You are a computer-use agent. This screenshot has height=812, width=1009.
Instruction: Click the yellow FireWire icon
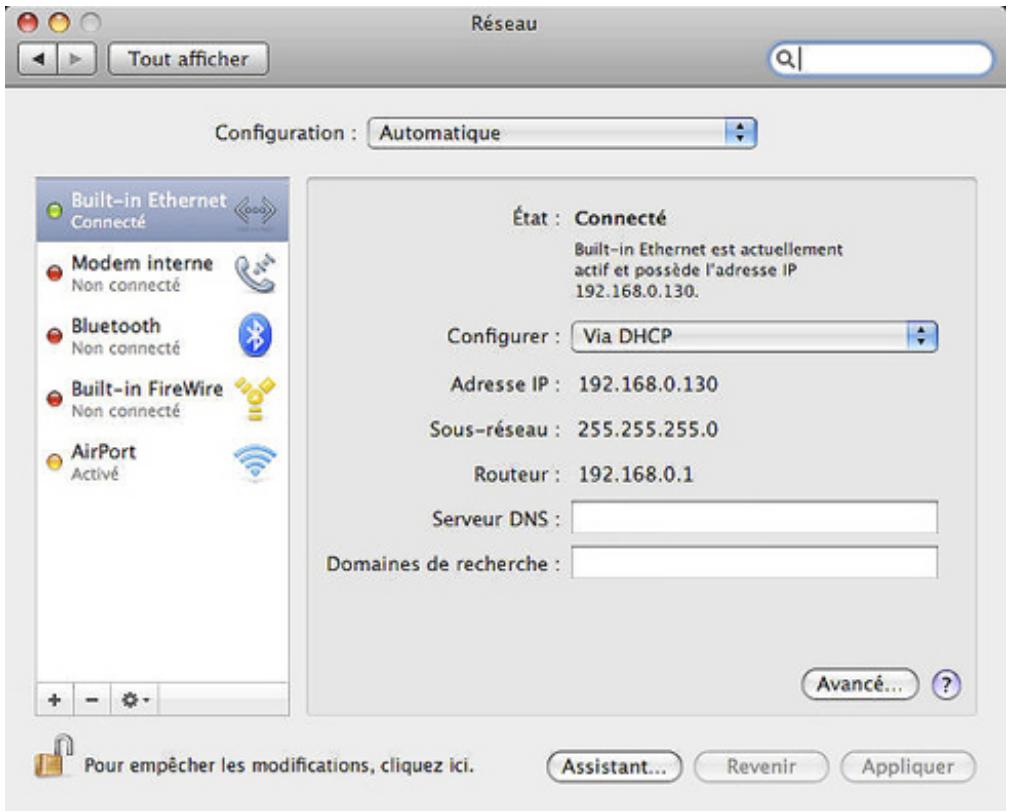255,399
